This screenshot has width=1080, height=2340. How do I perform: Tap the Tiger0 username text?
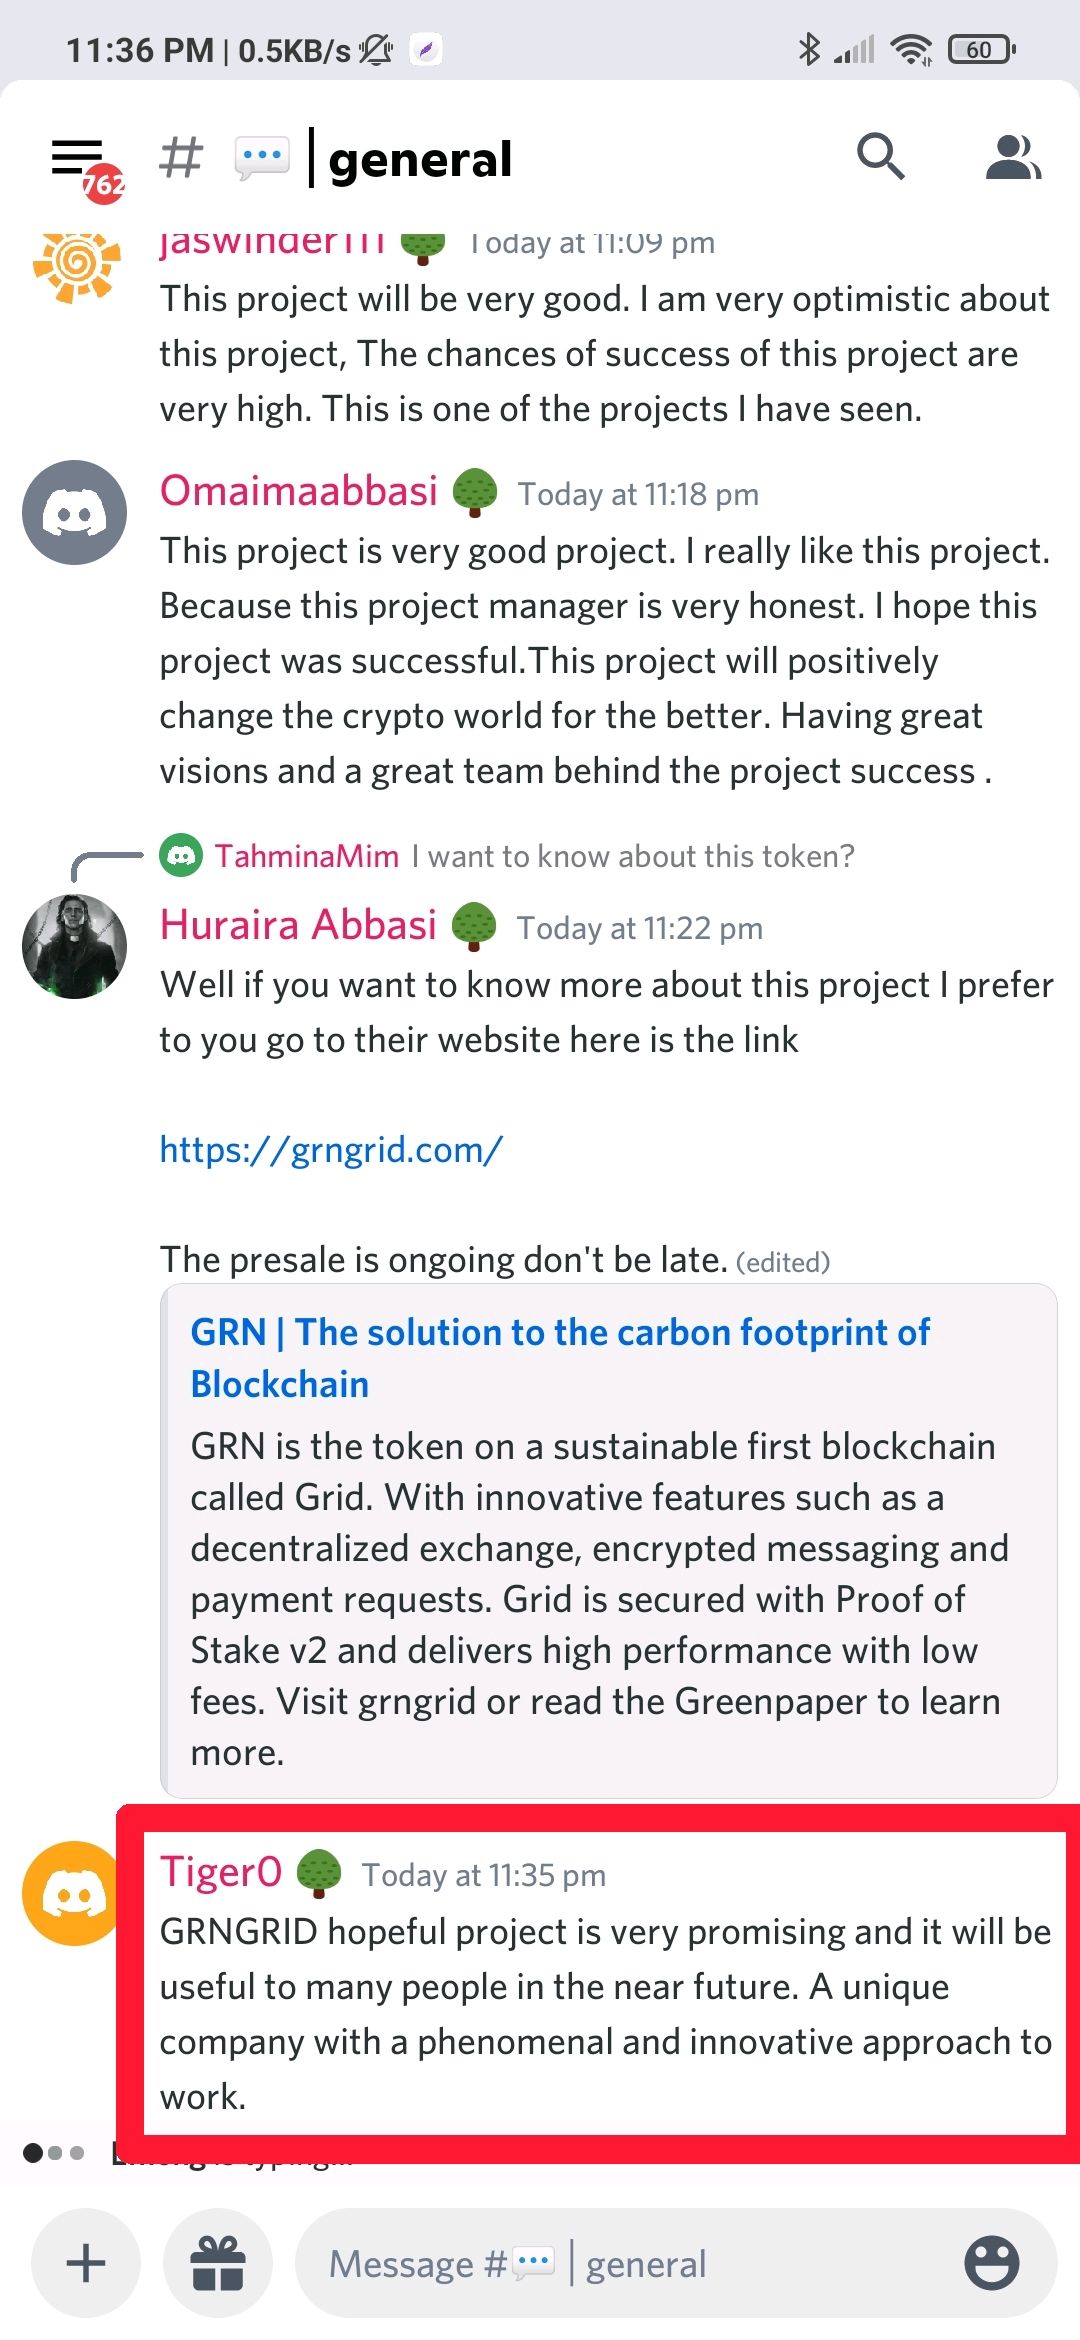(x=221, y=1872)
